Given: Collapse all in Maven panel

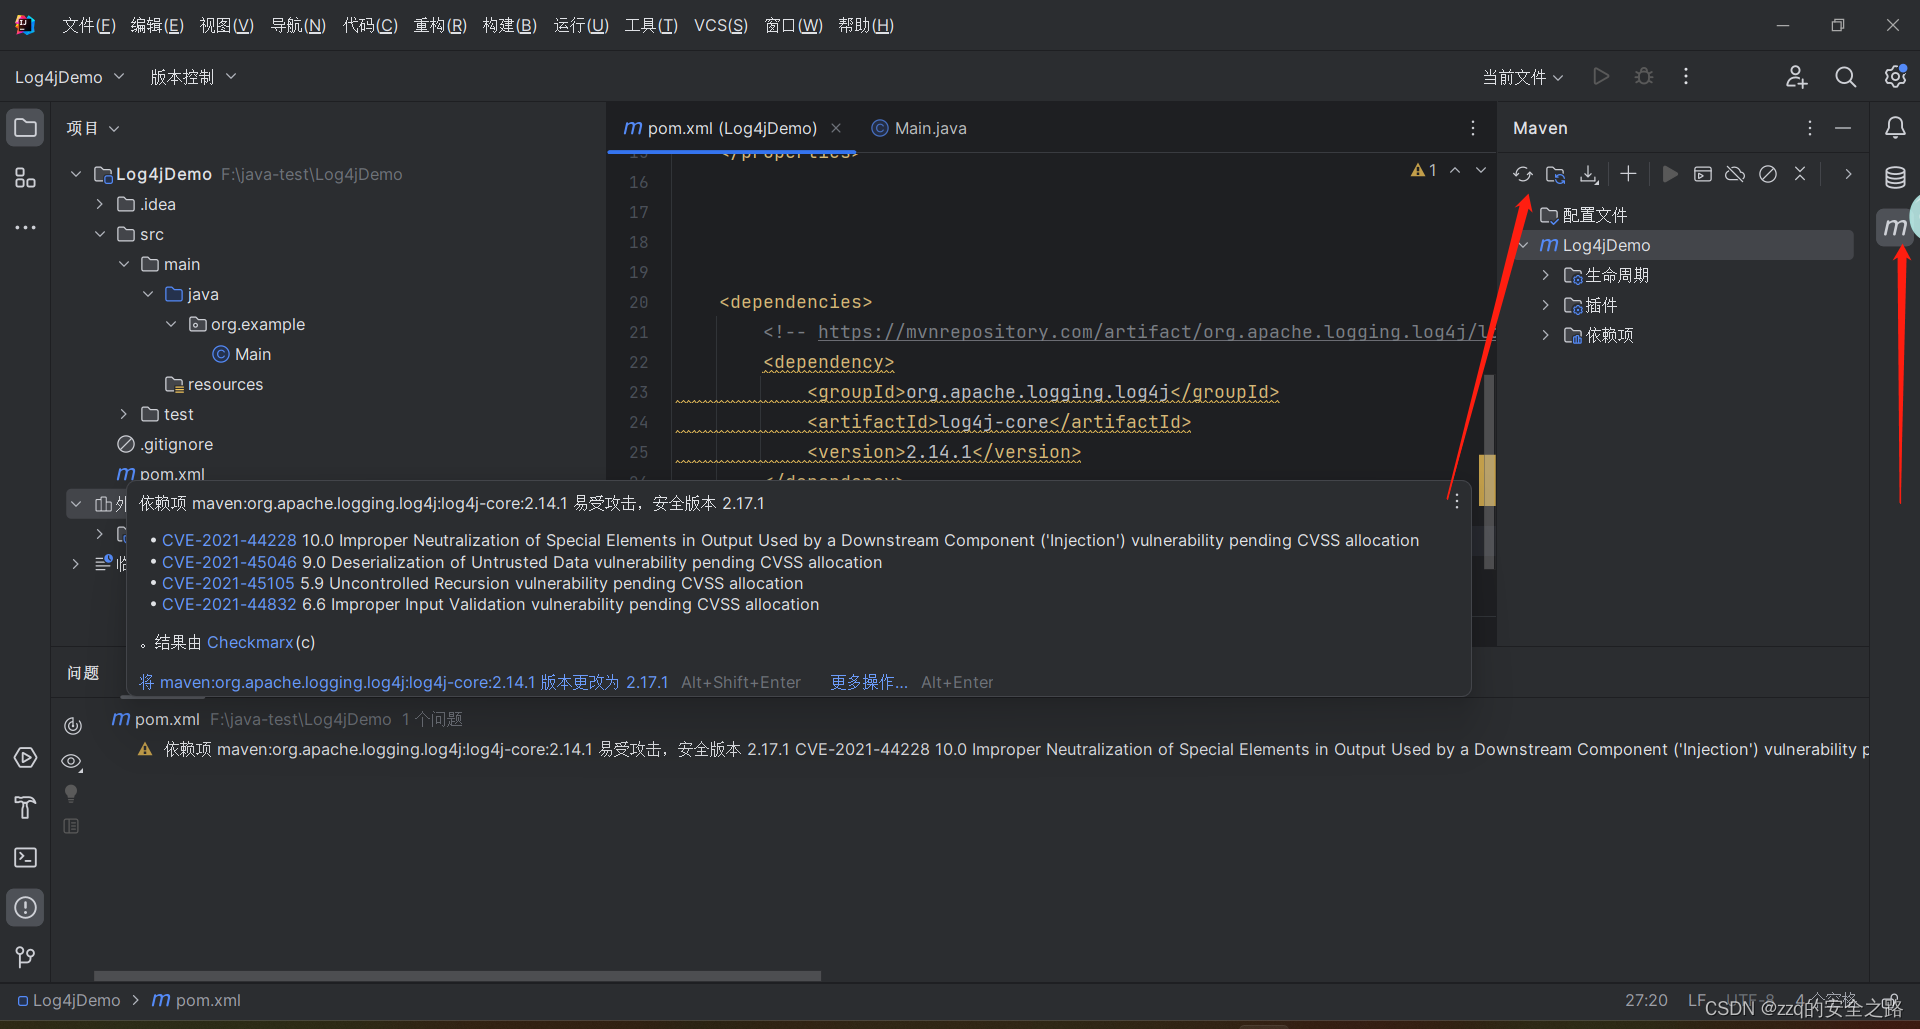Looking at the screenshot, I should click(1800, 174).
